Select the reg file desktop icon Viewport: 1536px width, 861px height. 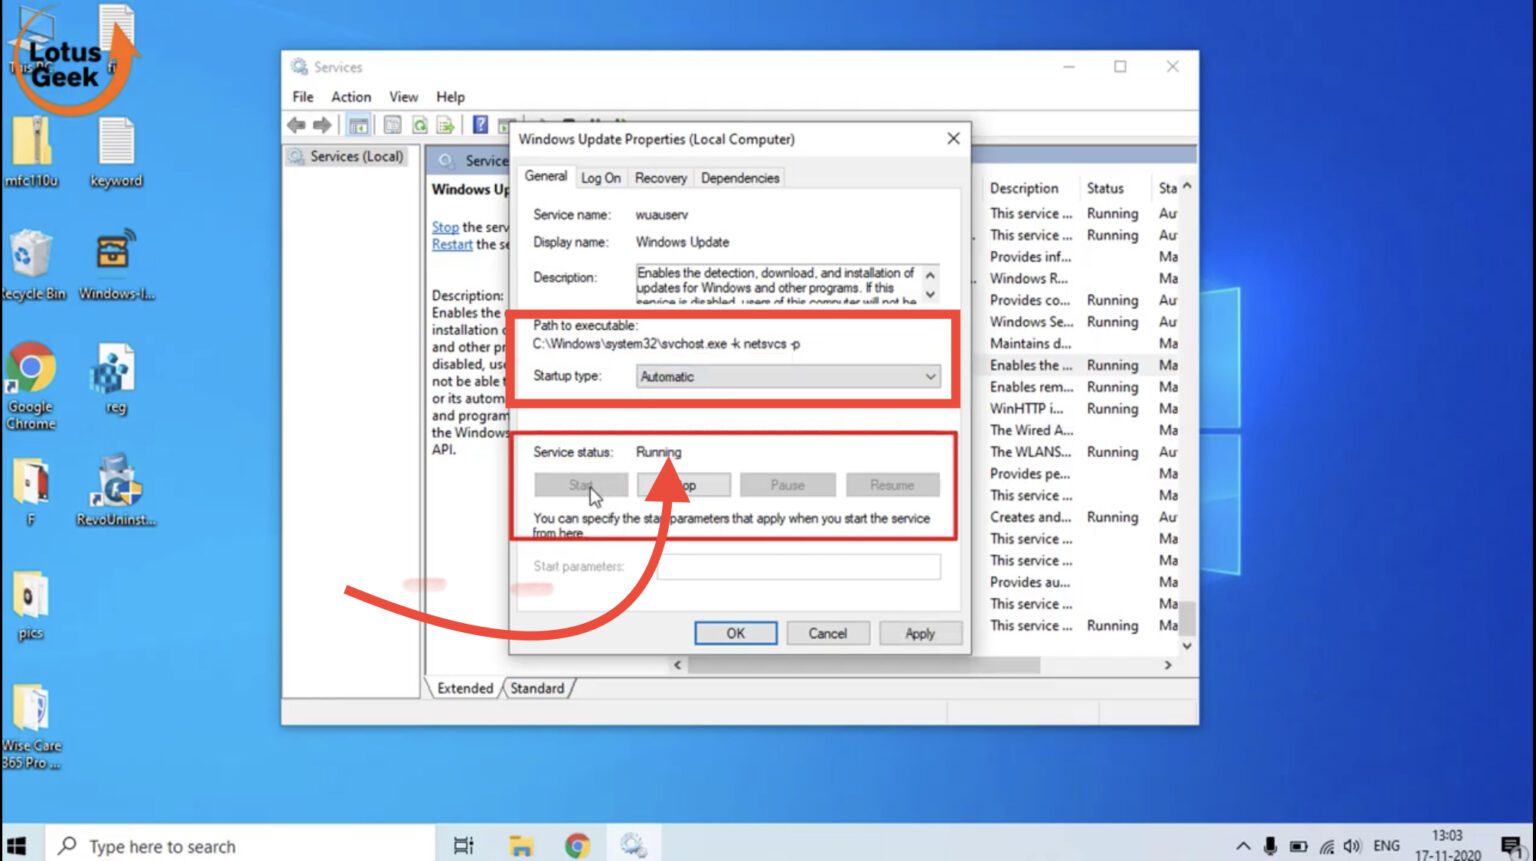116,378
